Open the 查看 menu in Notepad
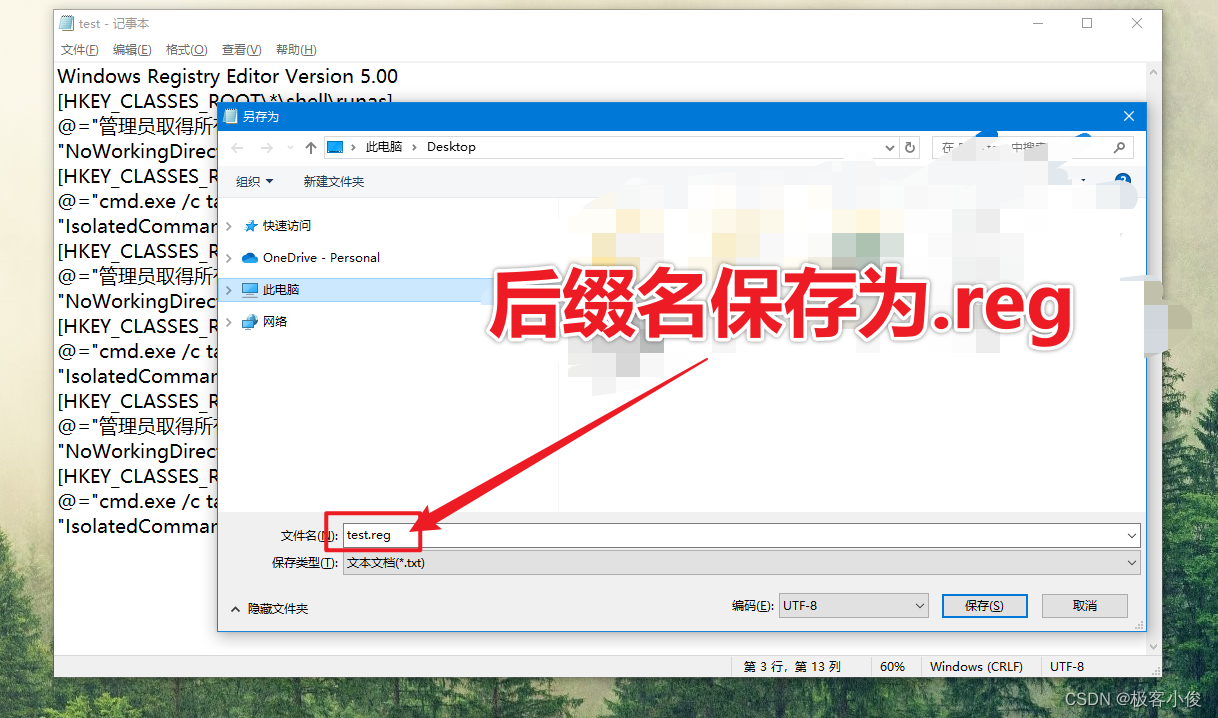The height and width of the screenshot is (718, 1218). [x=240, y=49]
